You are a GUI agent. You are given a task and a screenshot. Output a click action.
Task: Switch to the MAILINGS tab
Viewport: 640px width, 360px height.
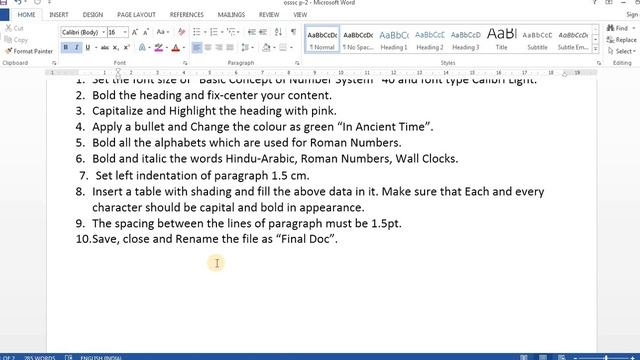231,15
